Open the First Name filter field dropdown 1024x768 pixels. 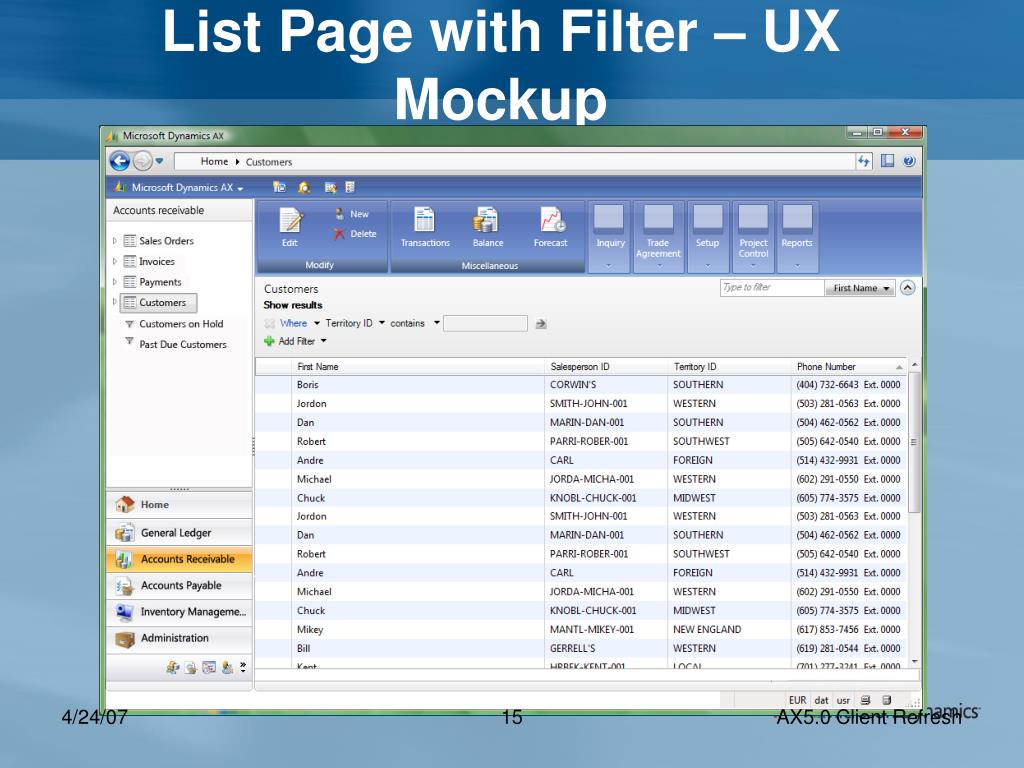coord(859,288)
